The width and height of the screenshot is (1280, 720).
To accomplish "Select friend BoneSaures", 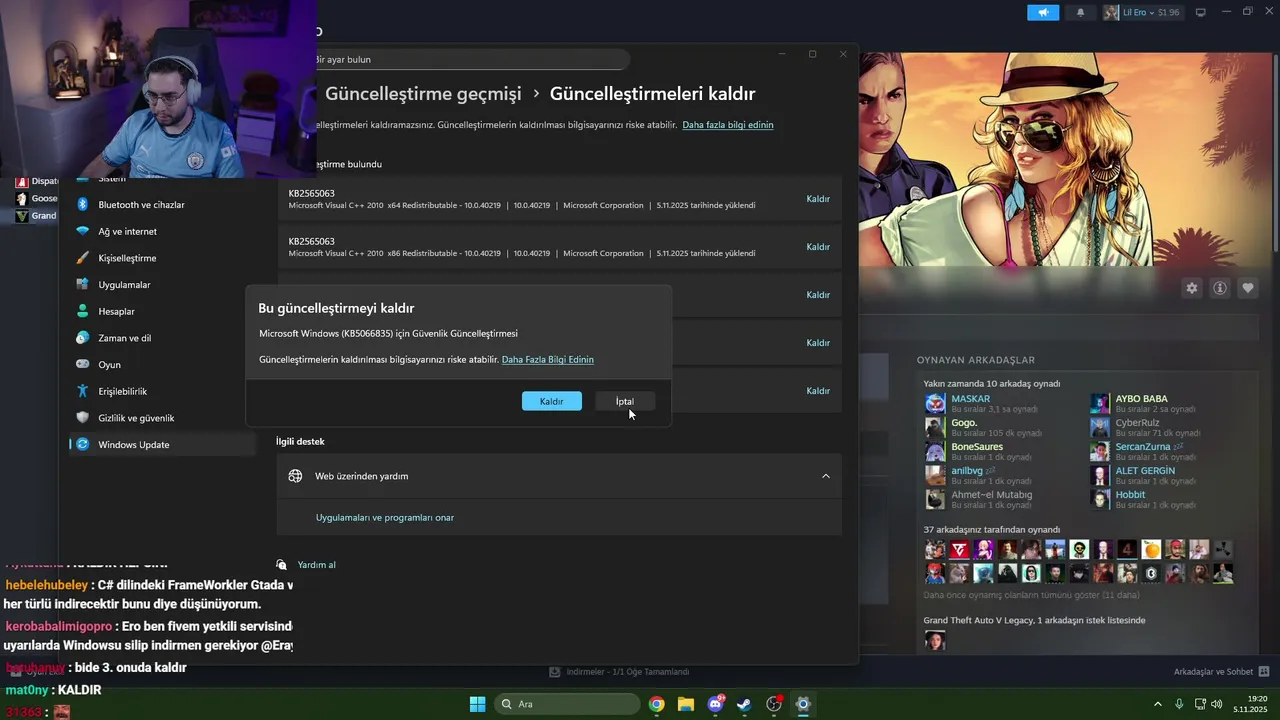I will click(x=977, y=447).
